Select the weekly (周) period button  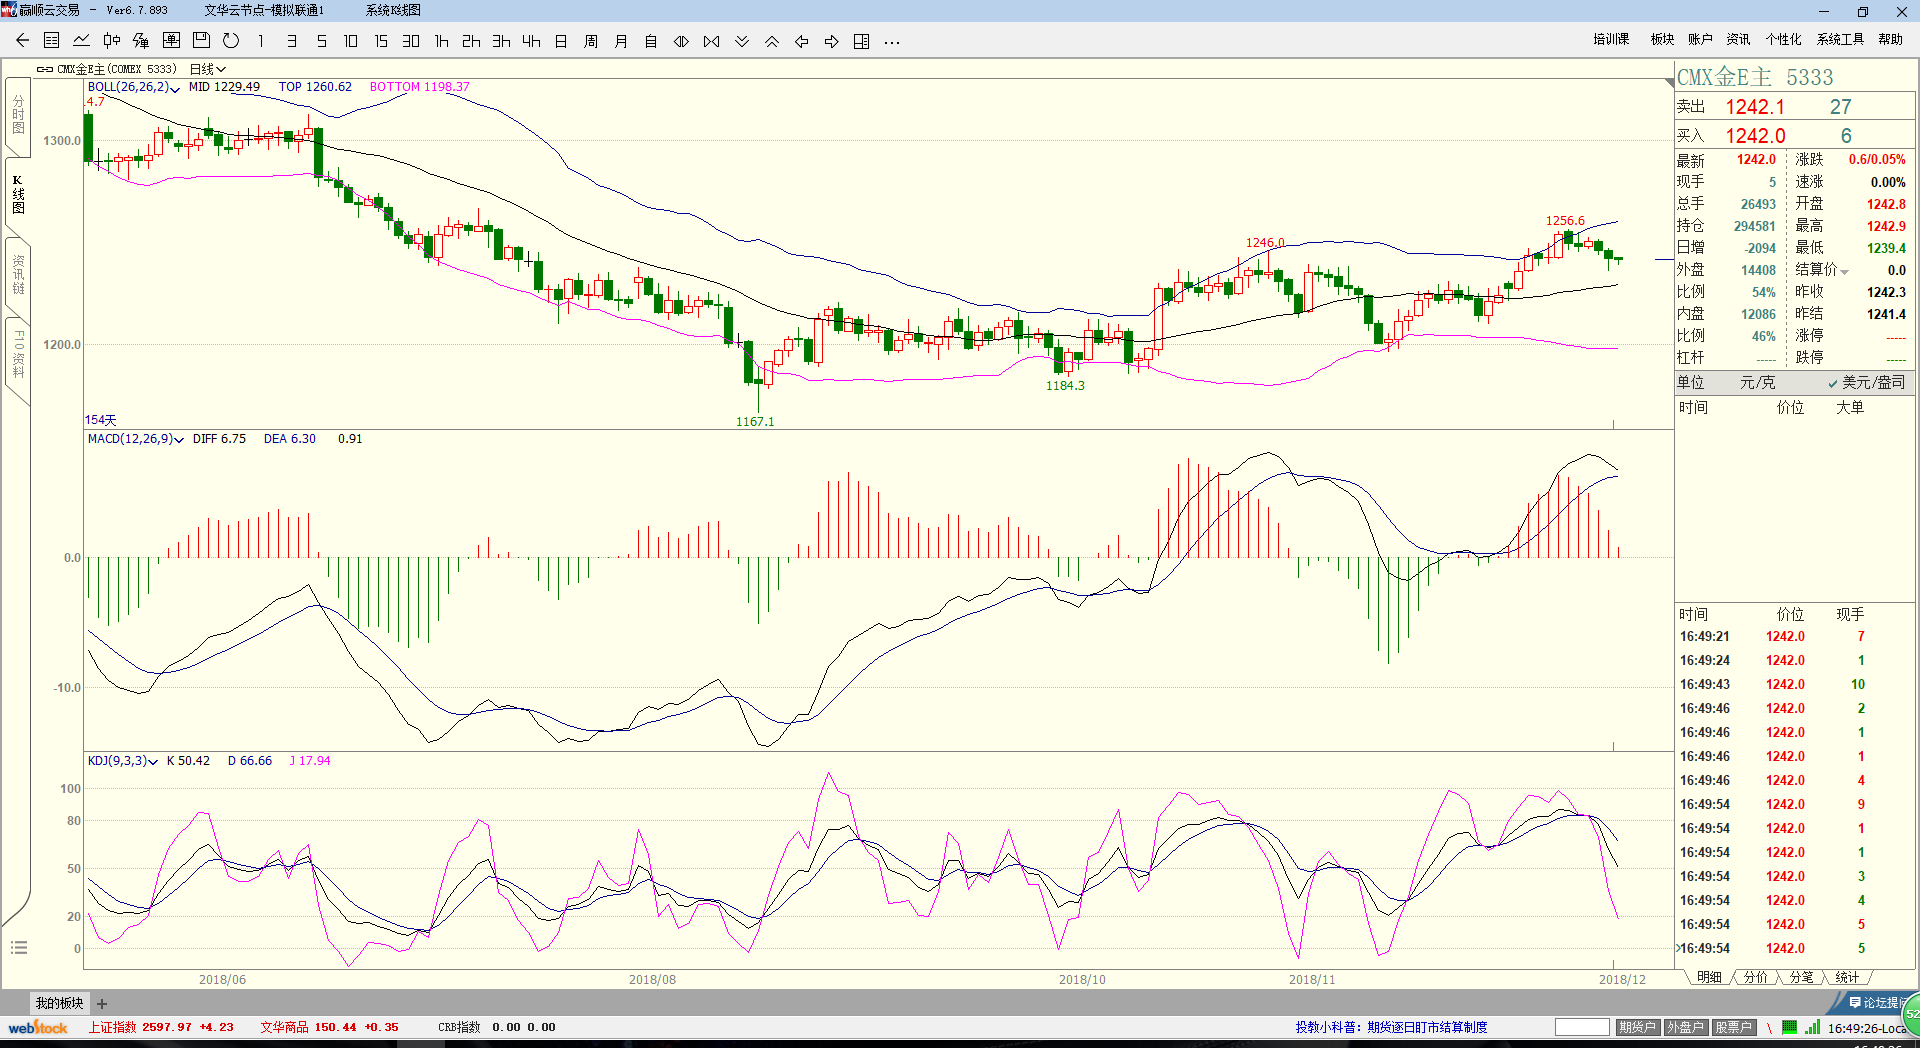(591, 41)
